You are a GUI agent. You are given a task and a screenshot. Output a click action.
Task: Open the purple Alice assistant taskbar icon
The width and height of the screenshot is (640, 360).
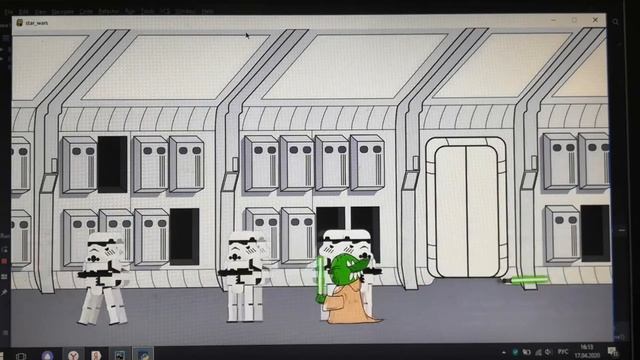(47, 355)
